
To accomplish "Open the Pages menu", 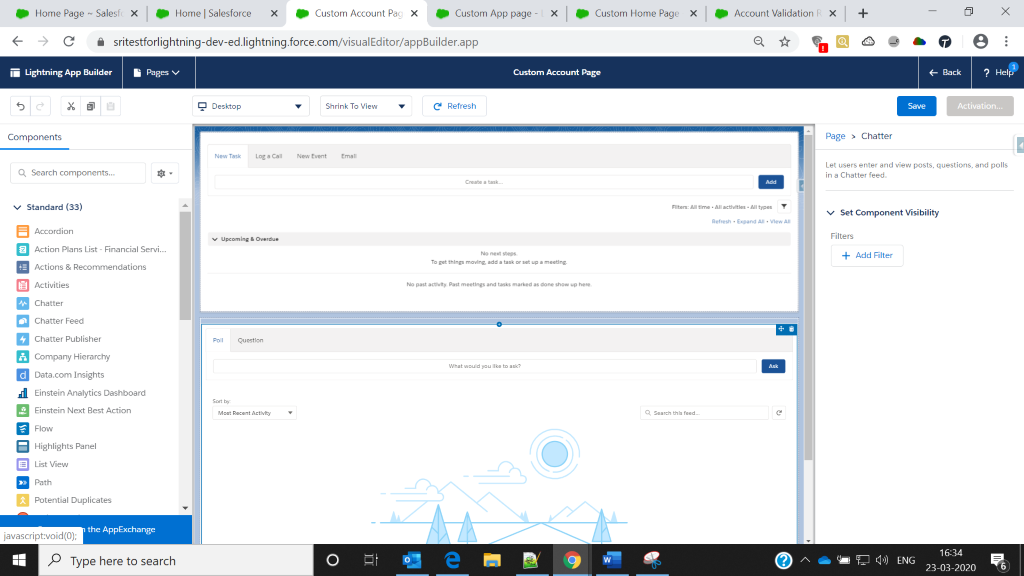I will click(157, 72).
